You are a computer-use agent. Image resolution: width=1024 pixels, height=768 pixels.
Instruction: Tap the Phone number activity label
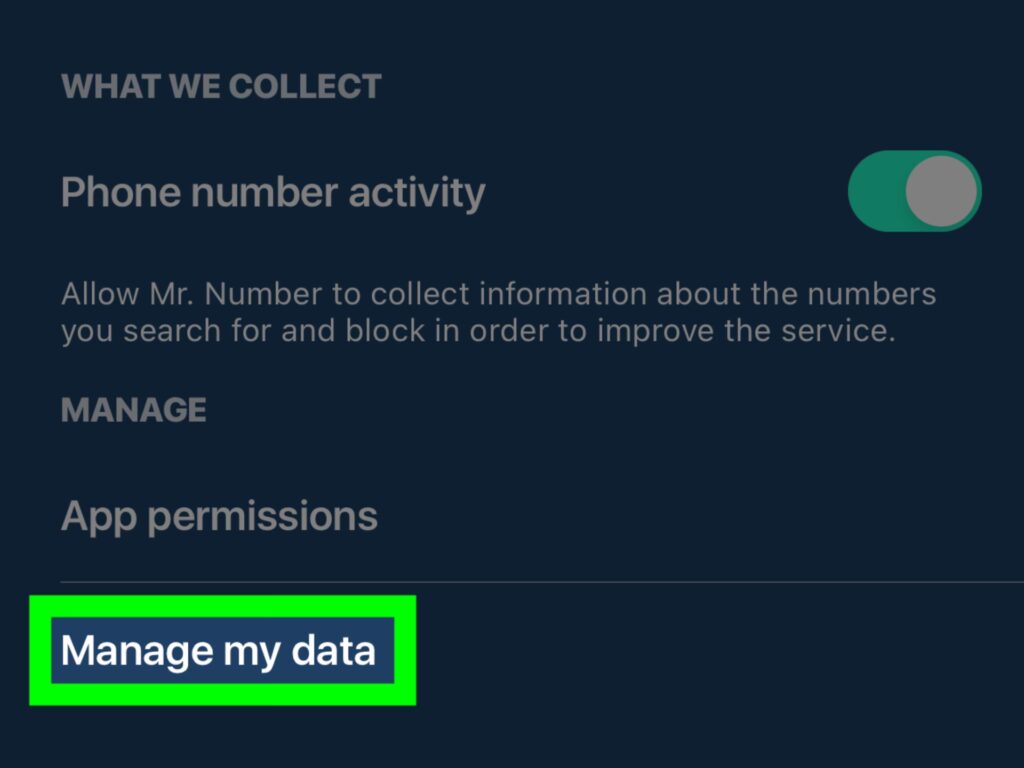273,191
